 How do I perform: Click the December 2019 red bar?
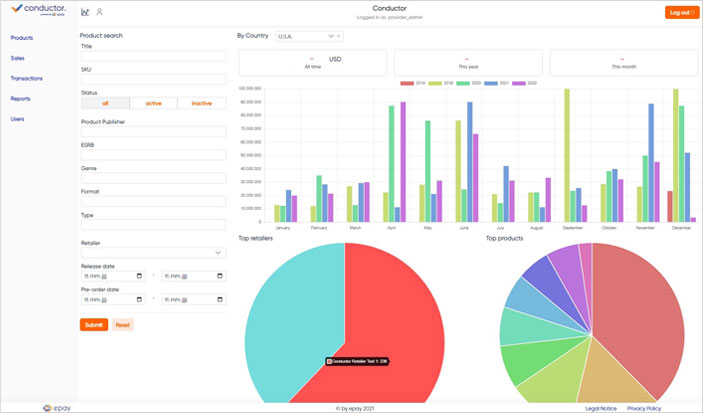pyautogui.click(x=670, y=206)
